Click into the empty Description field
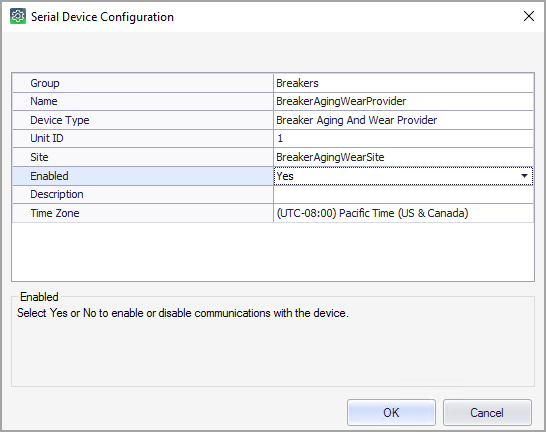546x432 pixels. pos(403,195)
